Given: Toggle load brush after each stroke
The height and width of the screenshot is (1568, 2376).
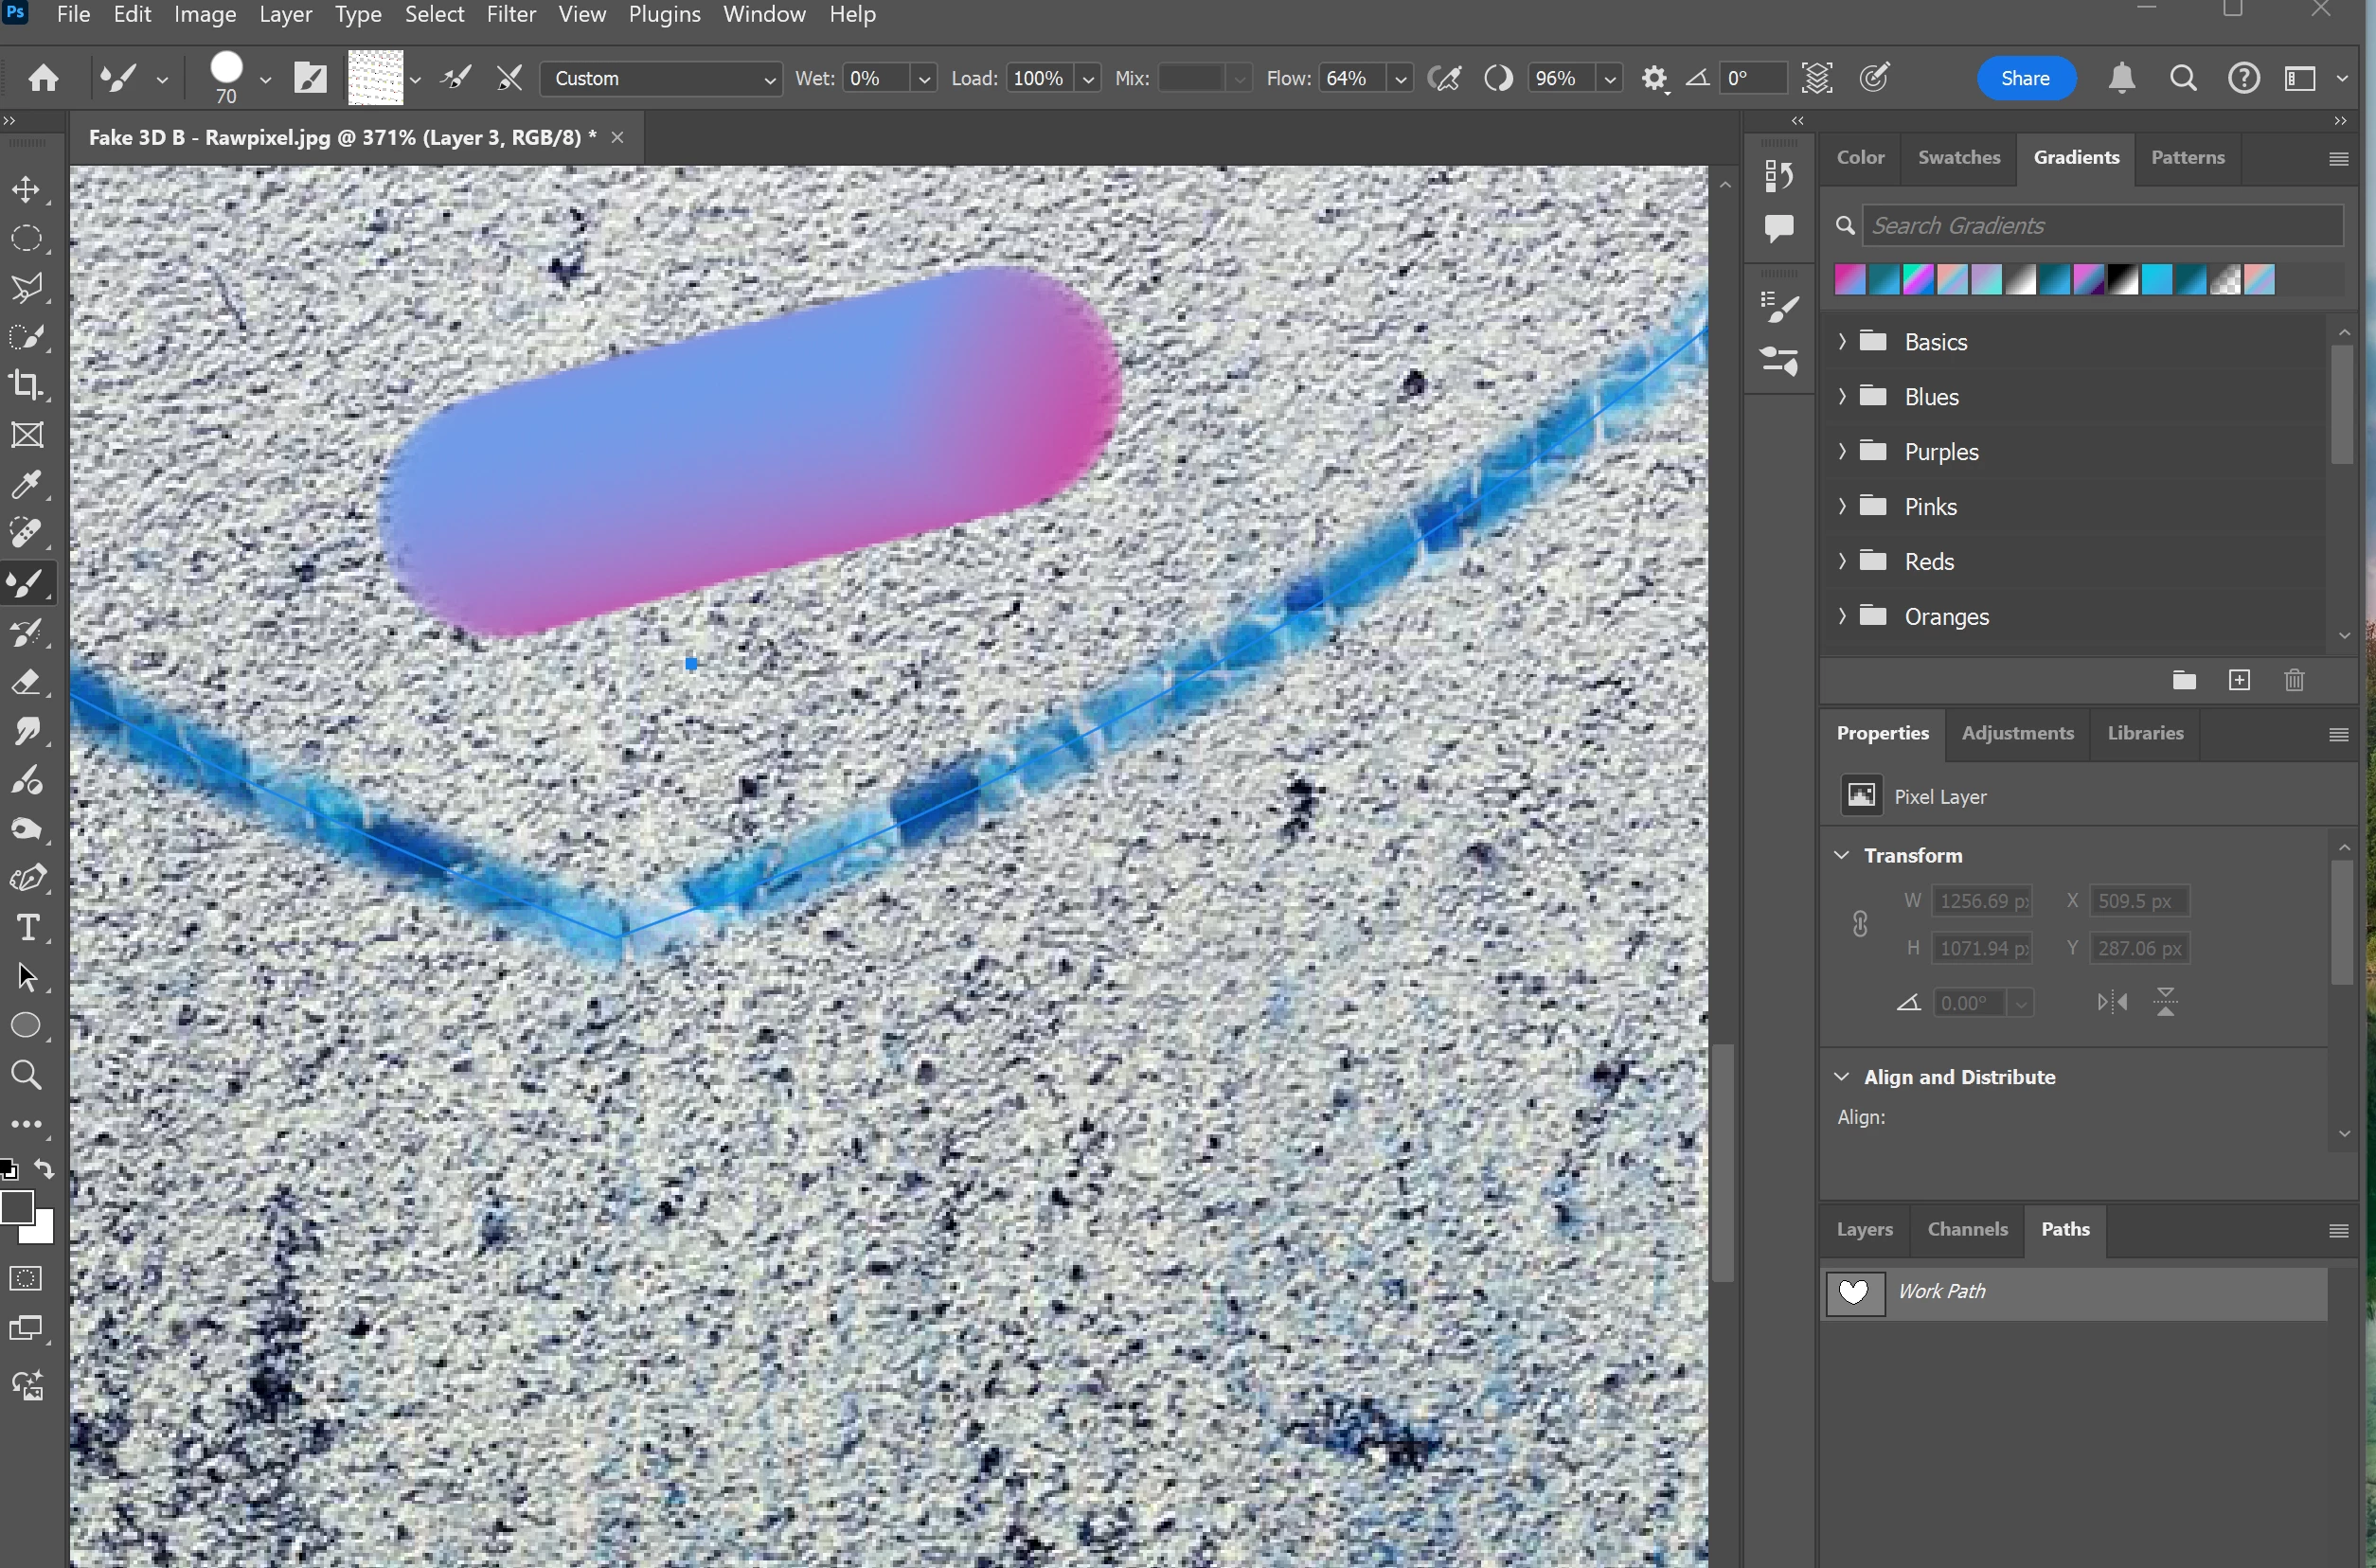Looking at the screenshot, I should click(x=458, y=79).
